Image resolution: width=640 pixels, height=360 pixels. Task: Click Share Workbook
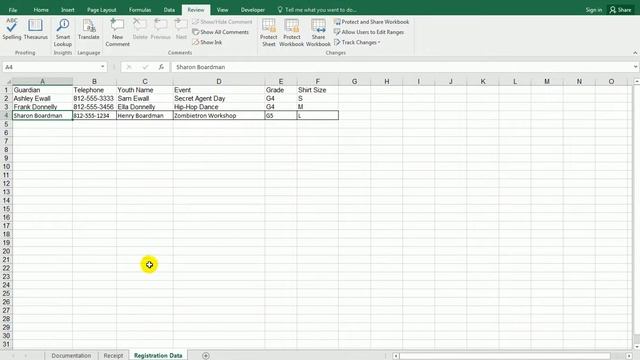pyautogui.click(x=318, y=33)
